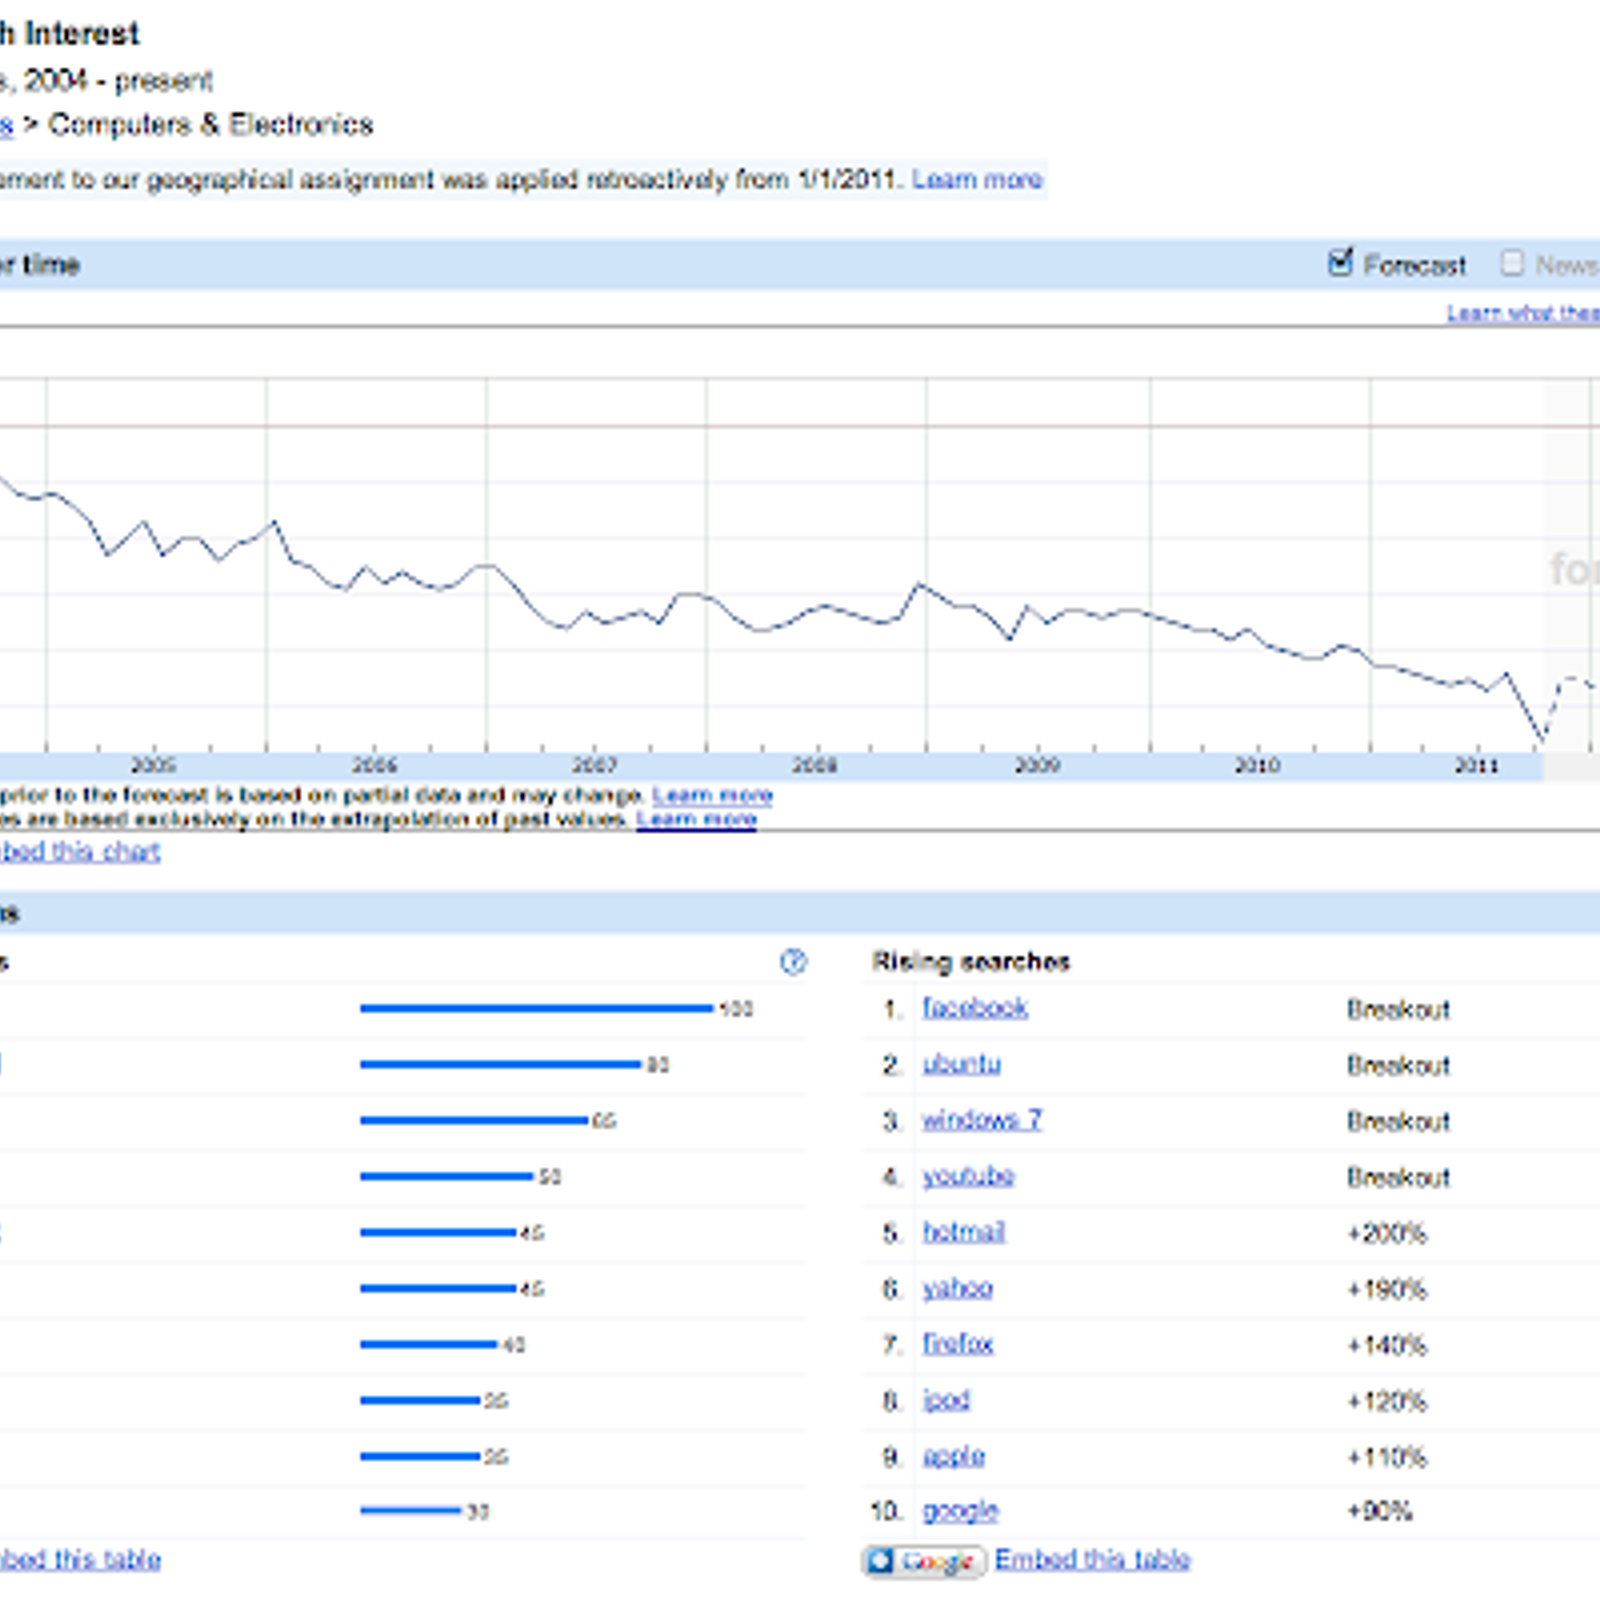
Task: Open rising search youtube
Action: [968, 1176]
